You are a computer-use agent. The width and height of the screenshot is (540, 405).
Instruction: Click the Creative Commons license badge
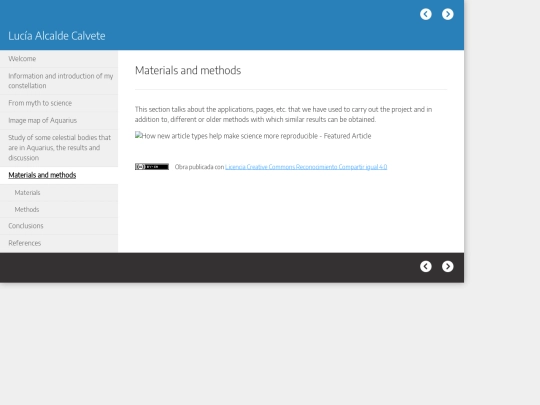152,167
